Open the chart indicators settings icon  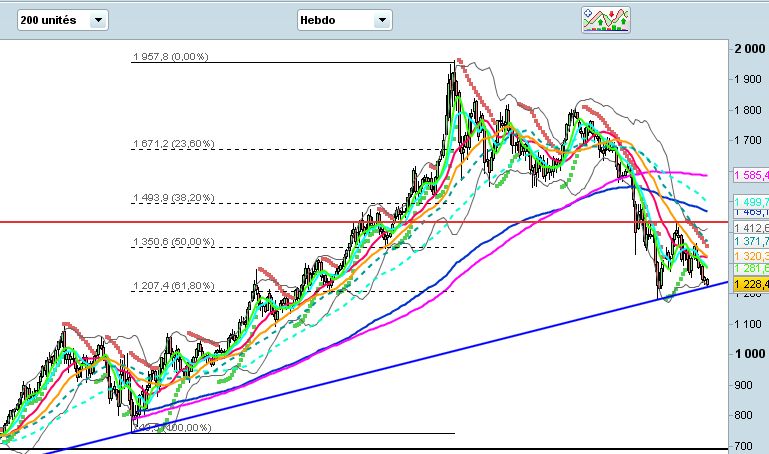coord(607,19)
